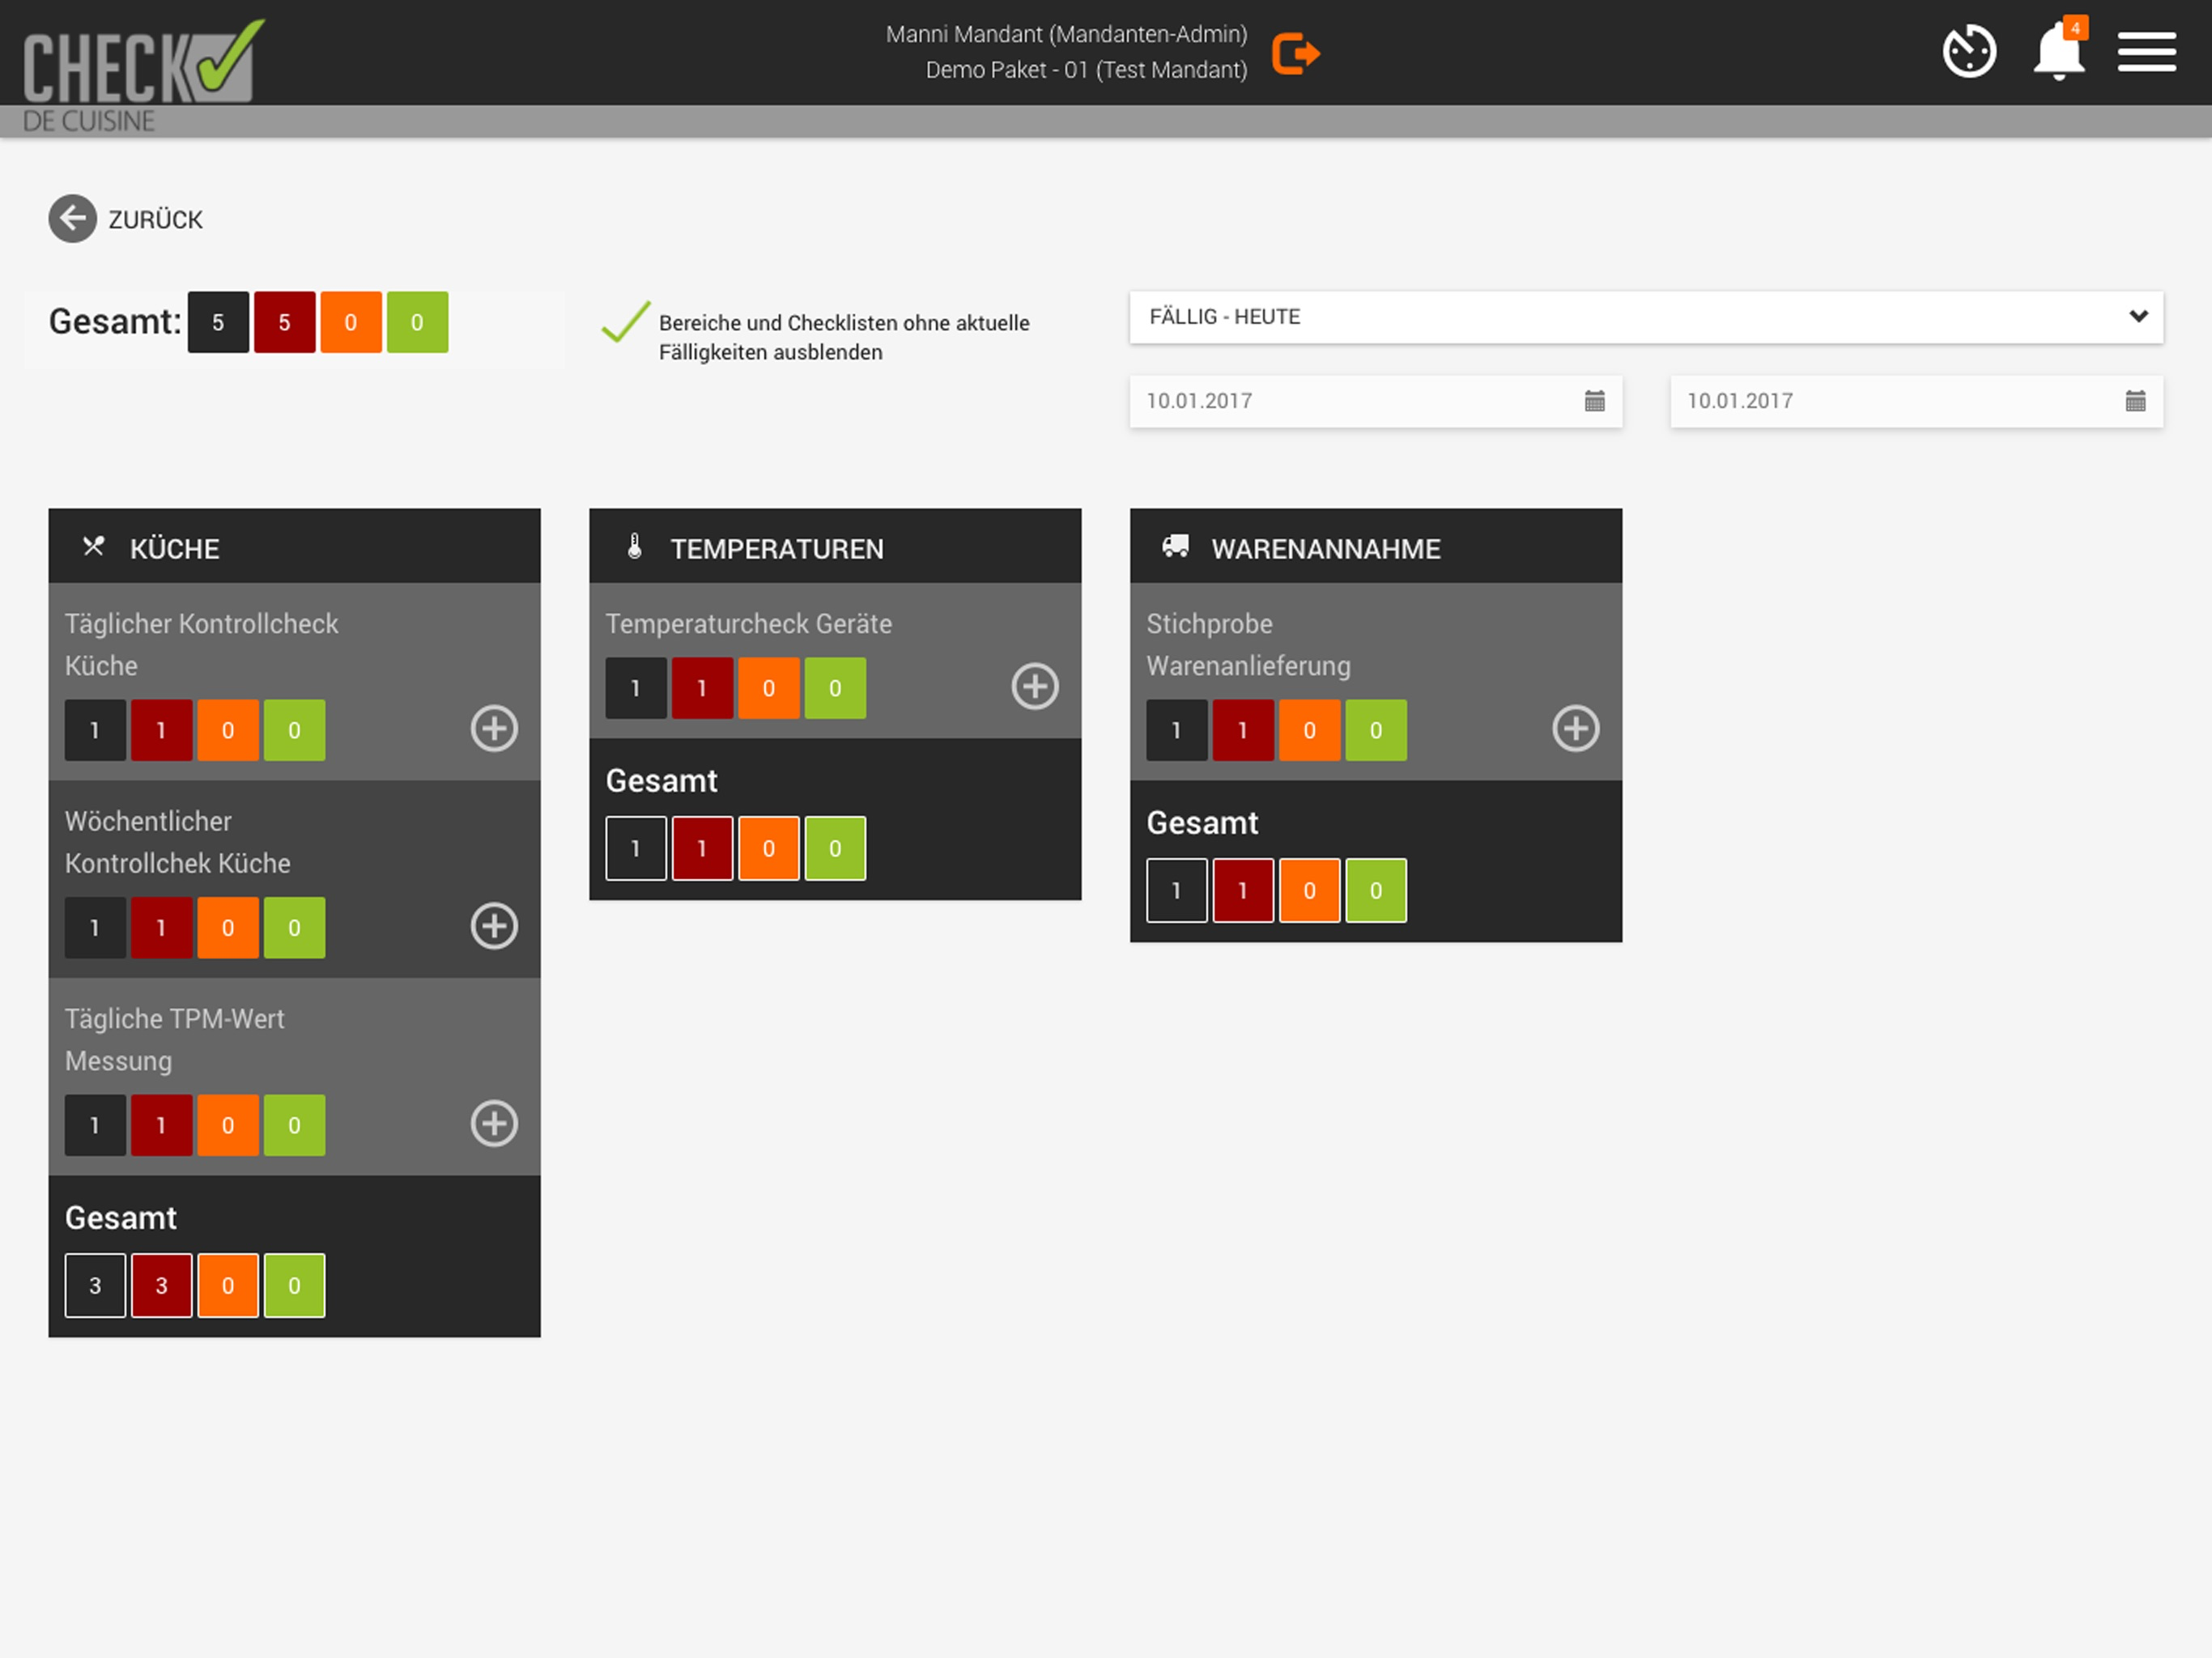Expand Täglicher Kontrollcheck Küche with plus icon
This screenshot has width=2212, height=1658.
494,728
